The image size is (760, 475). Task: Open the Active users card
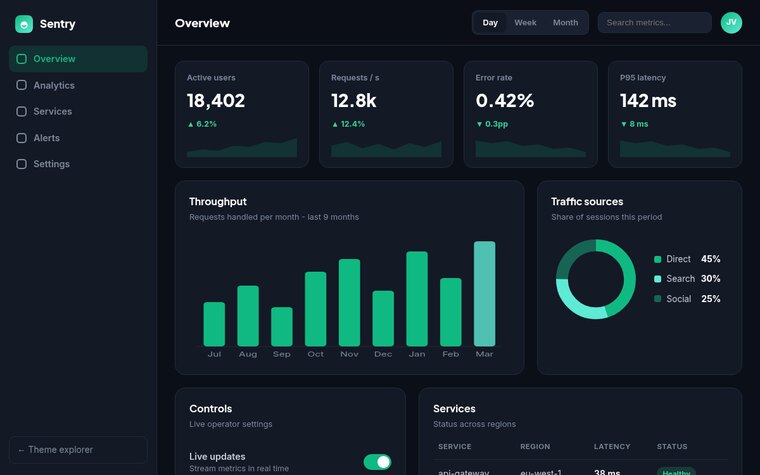pos(242,114)
